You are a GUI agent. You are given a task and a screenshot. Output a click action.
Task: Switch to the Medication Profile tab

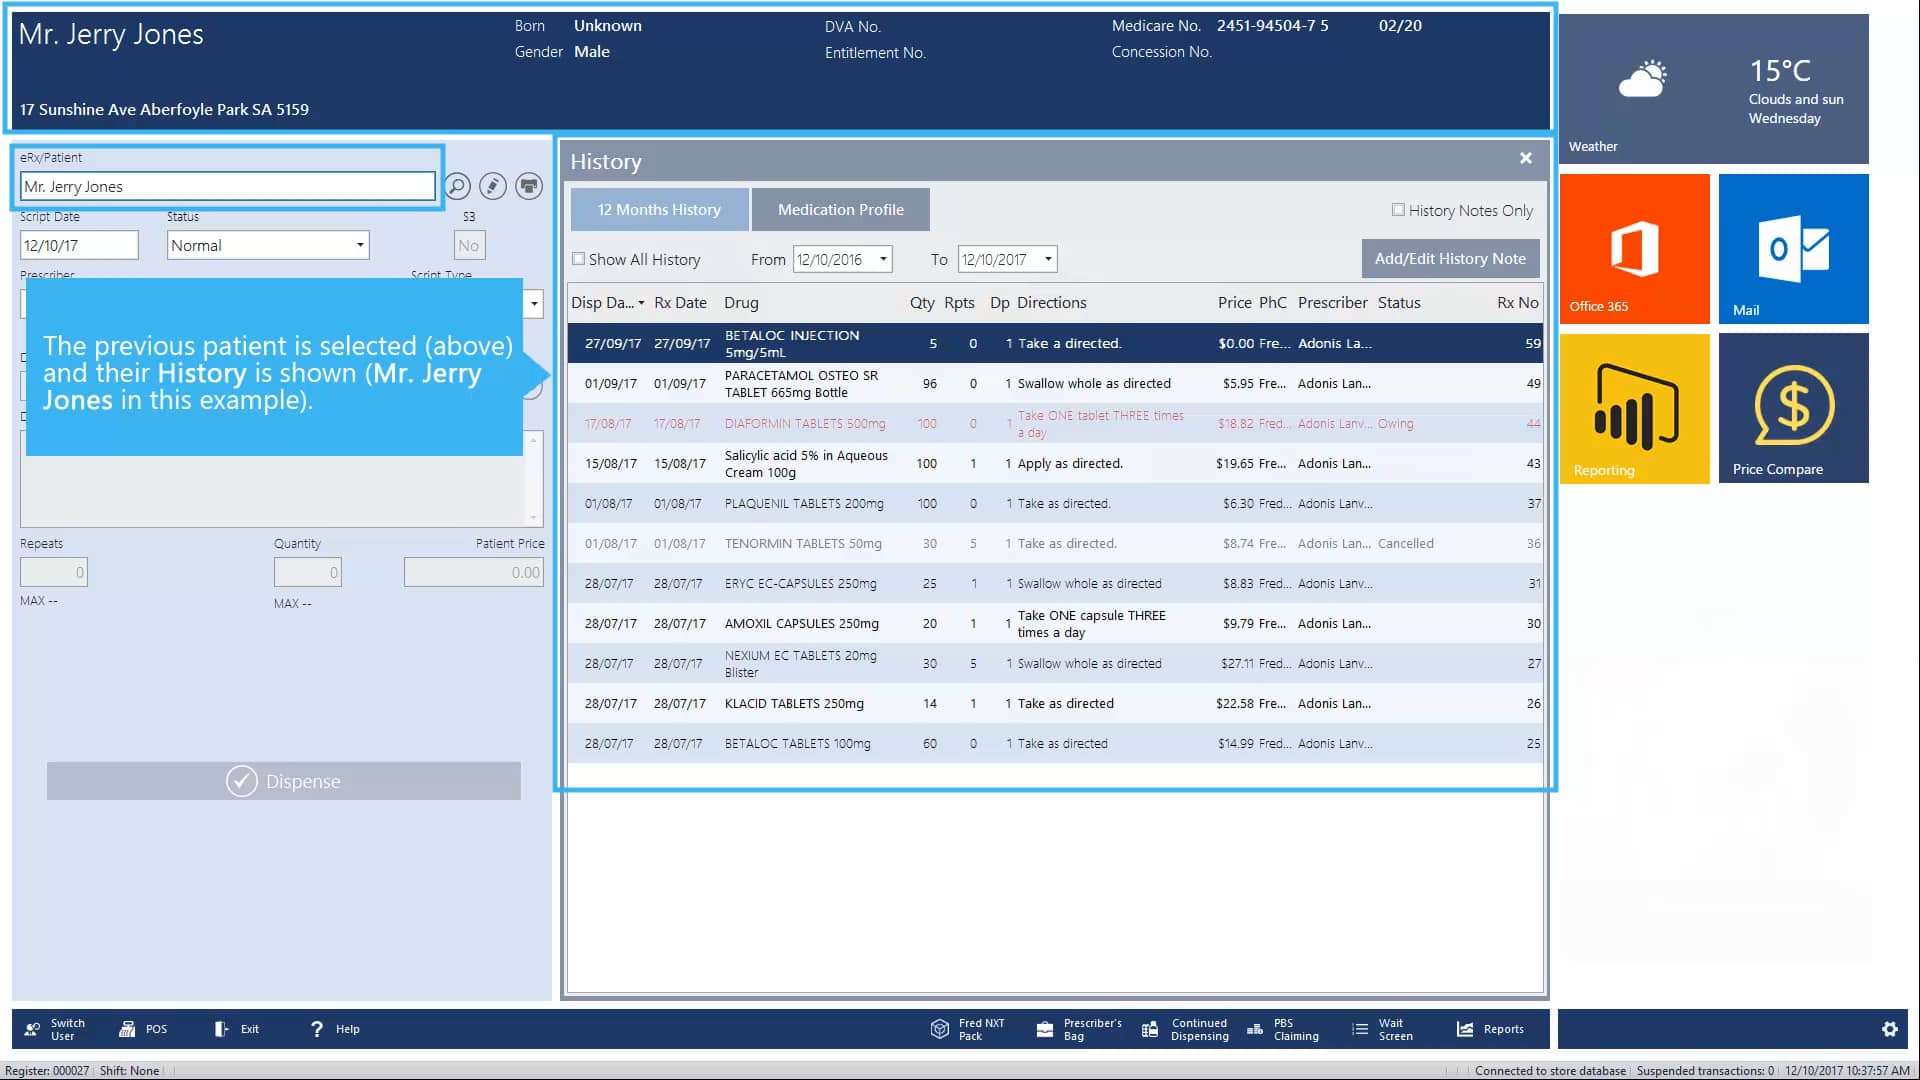(840, 209)
